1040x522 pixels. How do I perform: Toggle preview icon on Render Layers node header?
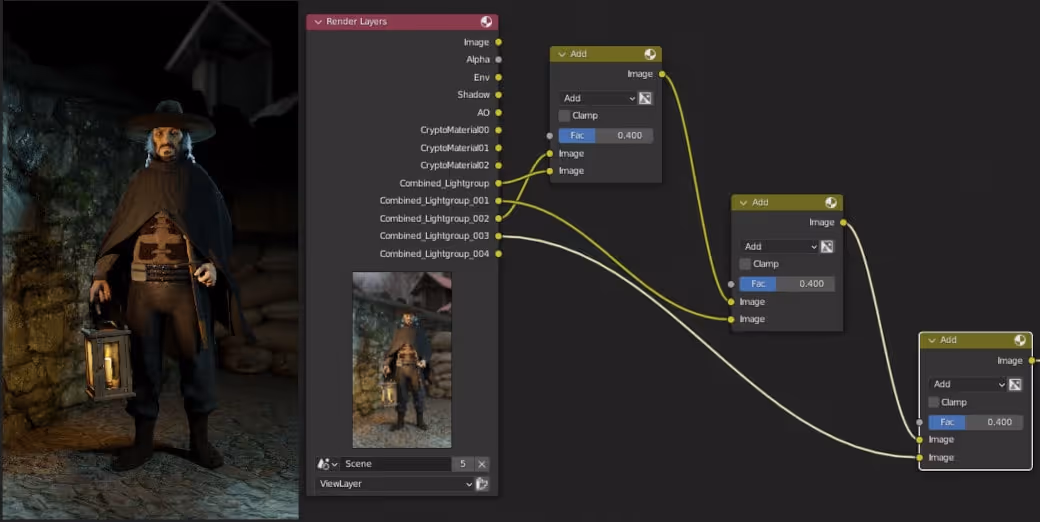click(x=486, y=22)
